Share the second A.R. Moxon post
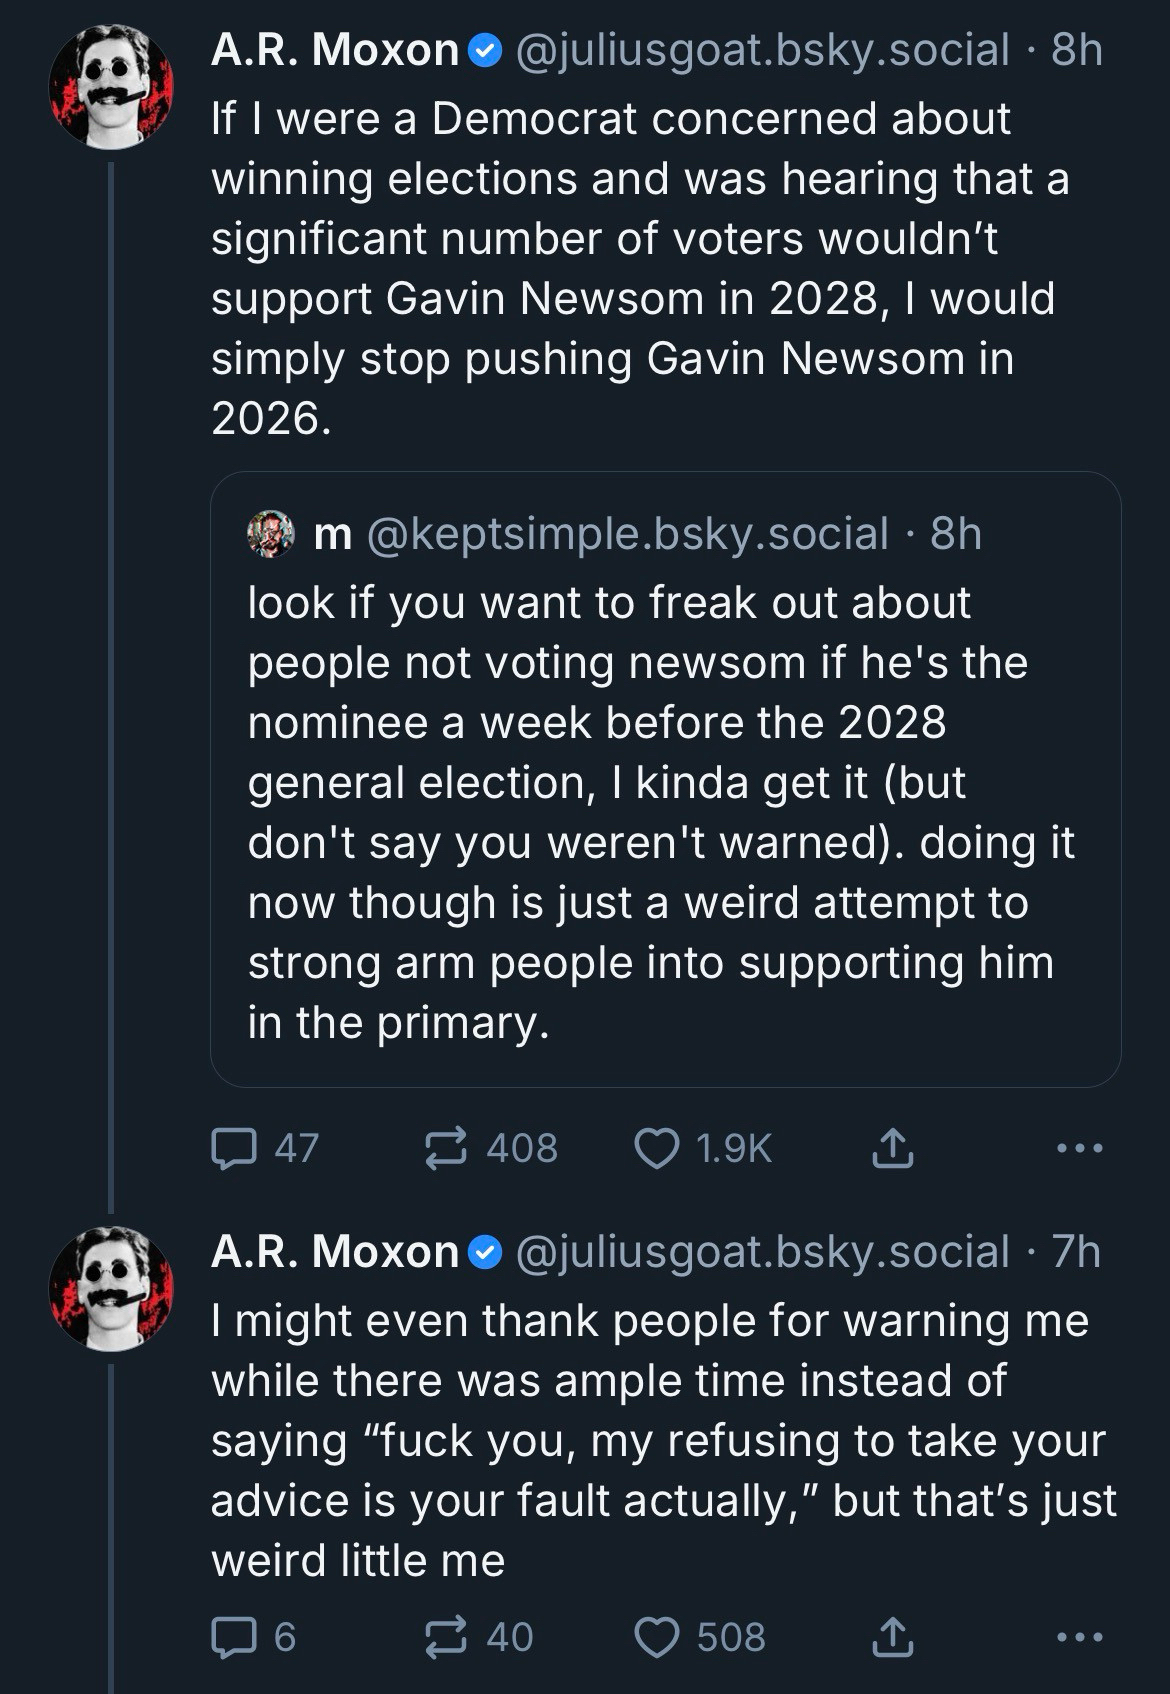Viewport: 1170px width, 1694px height. pos(892,1637)
